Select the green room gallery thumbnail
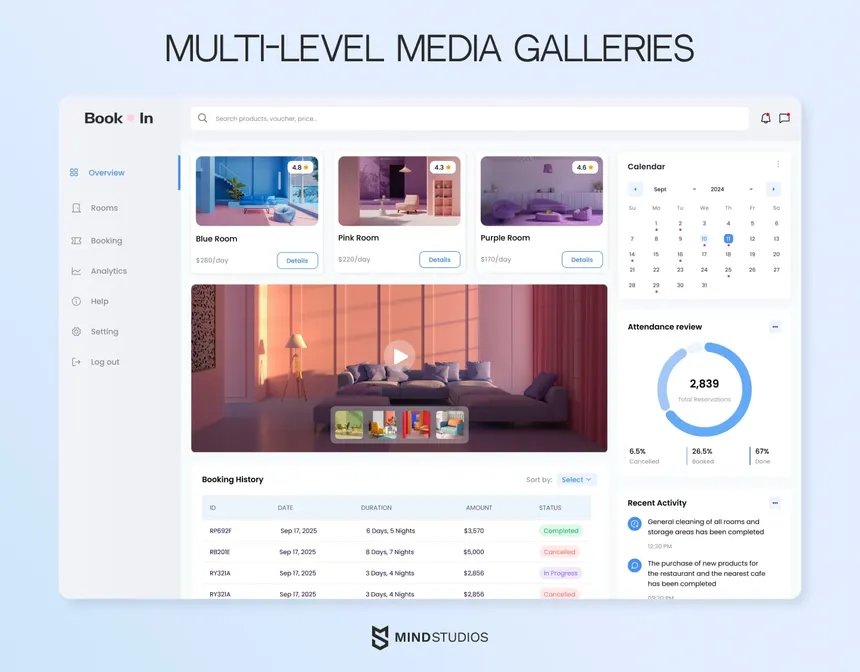Screen dimensions: 860x672 349,425
